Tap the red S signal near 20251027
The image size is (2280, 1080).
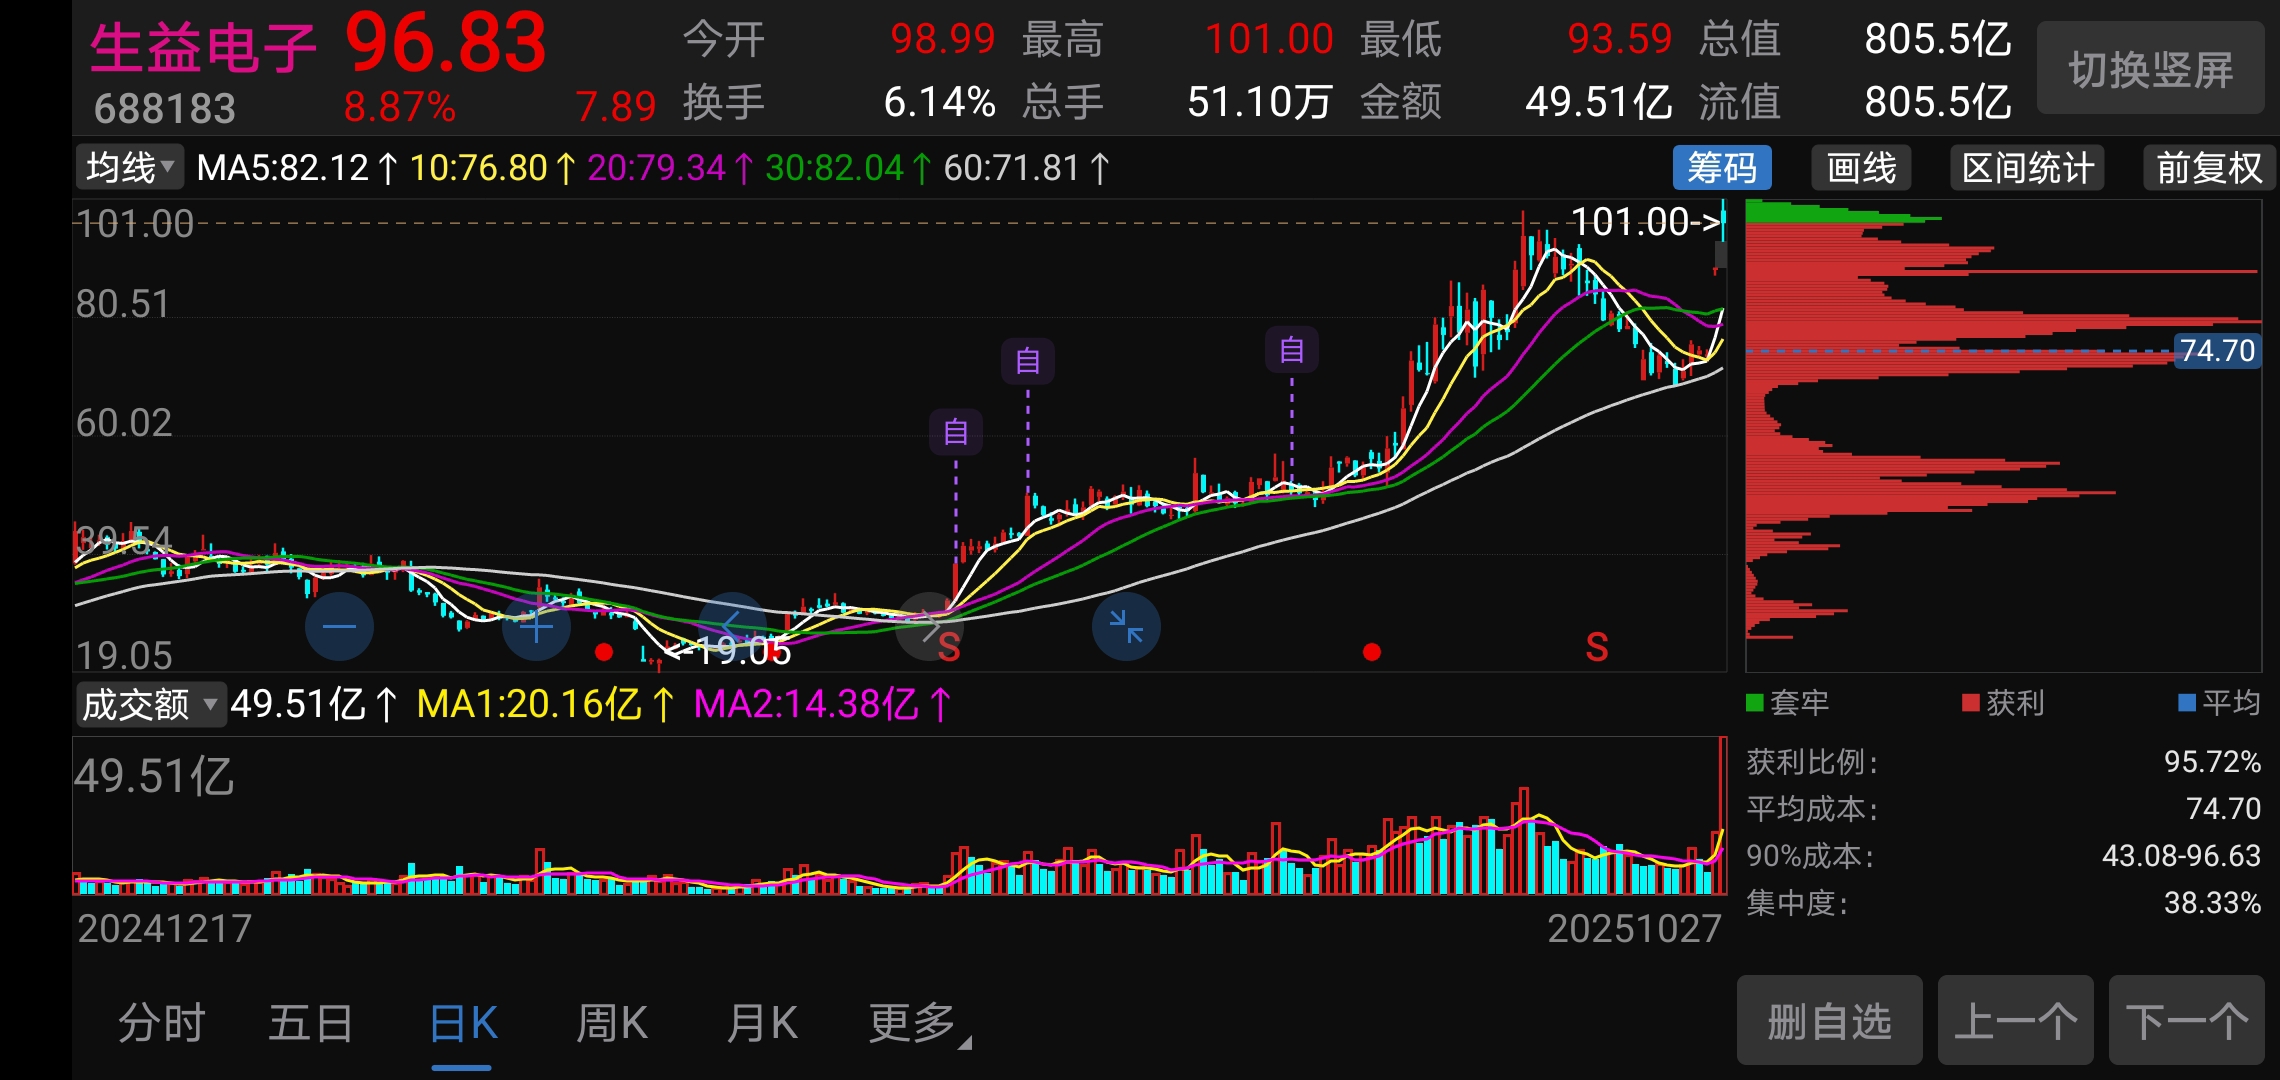(1597, 648)
